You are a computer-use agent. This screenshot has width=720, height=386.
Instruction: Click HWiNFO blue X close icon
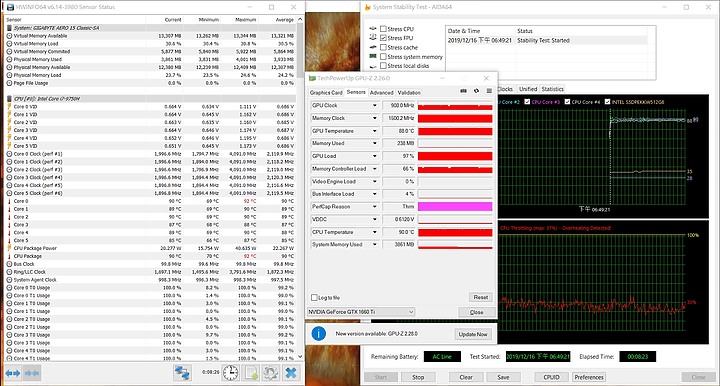(x=291, y=373)
